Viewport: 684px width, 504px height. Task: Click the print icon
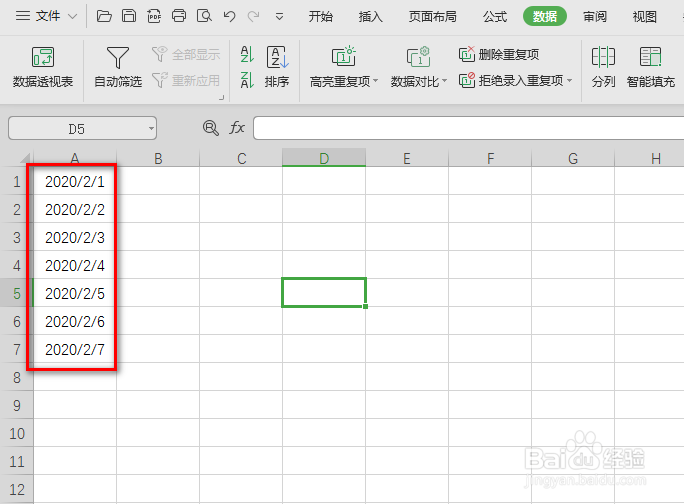click(179, 17)
